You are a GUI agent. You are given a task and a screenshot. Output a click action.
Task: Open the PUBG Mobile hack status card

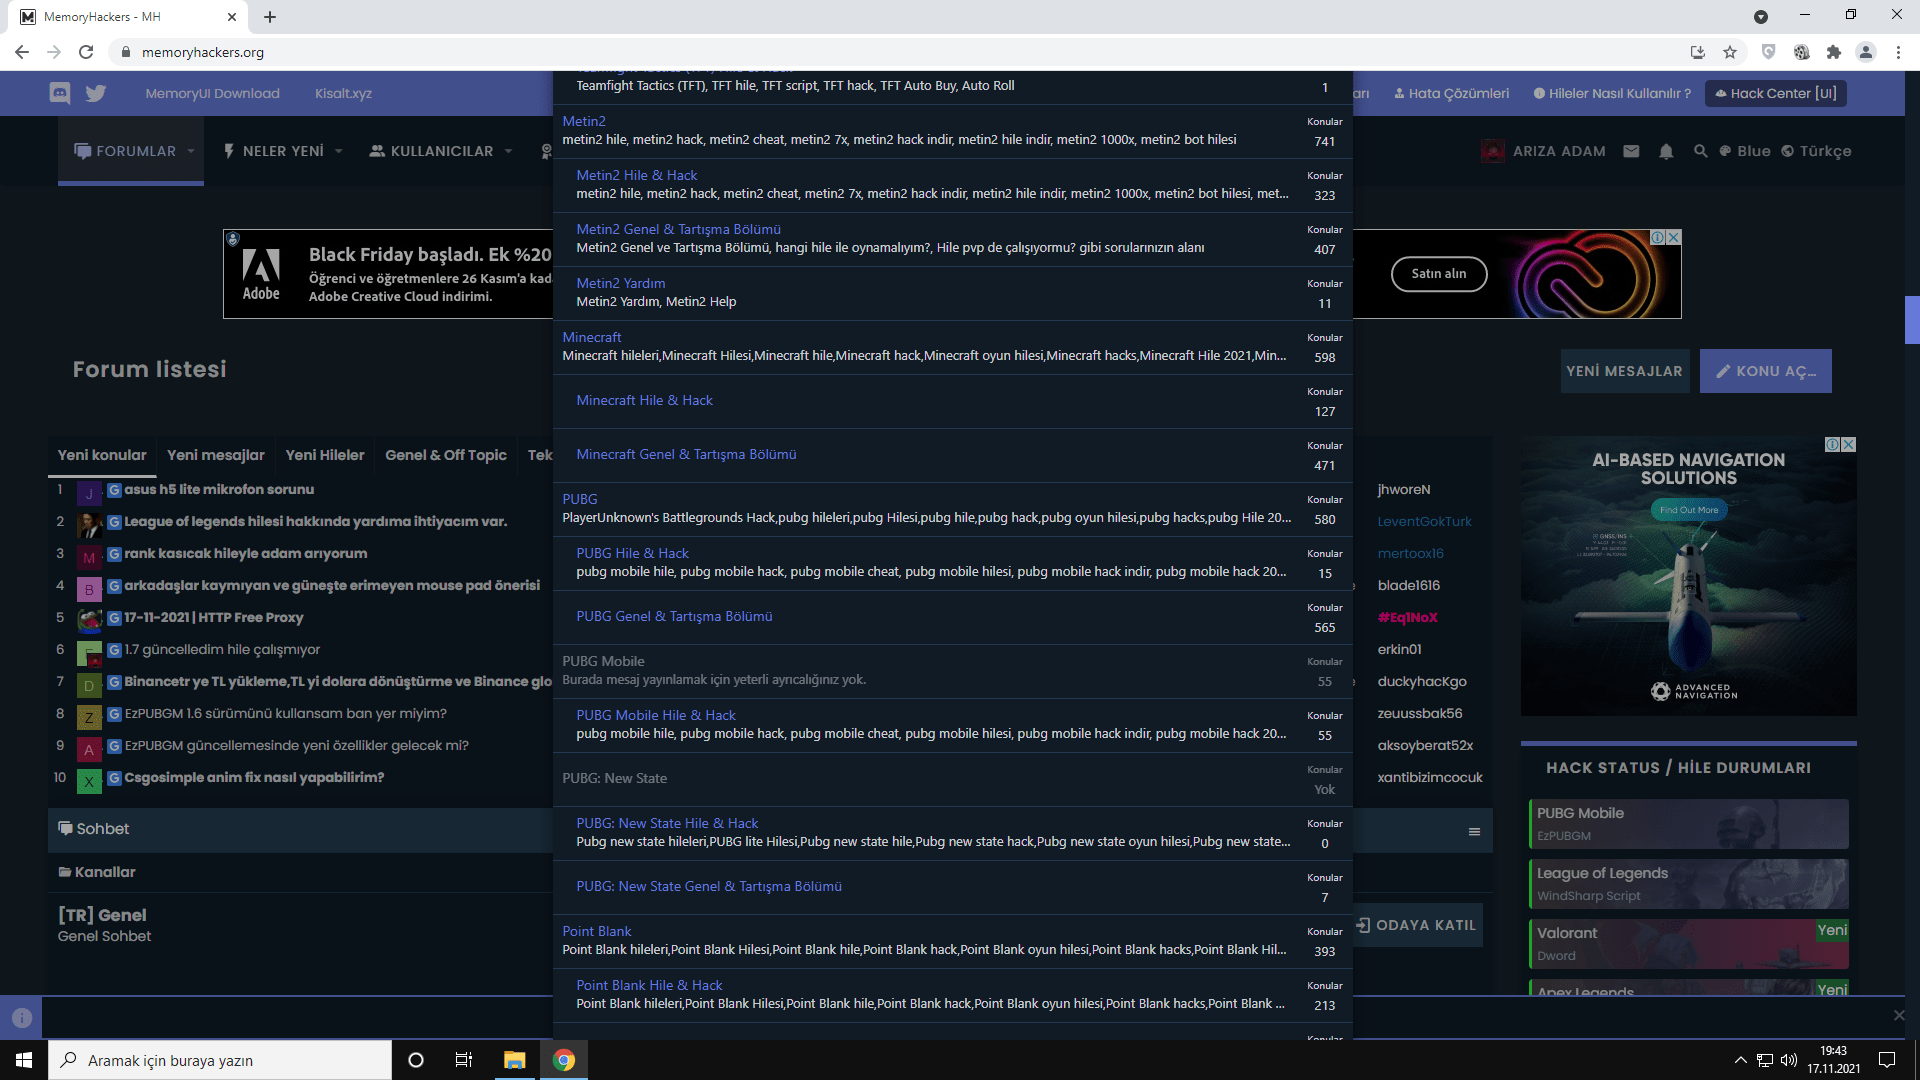tap(1689, 824)
